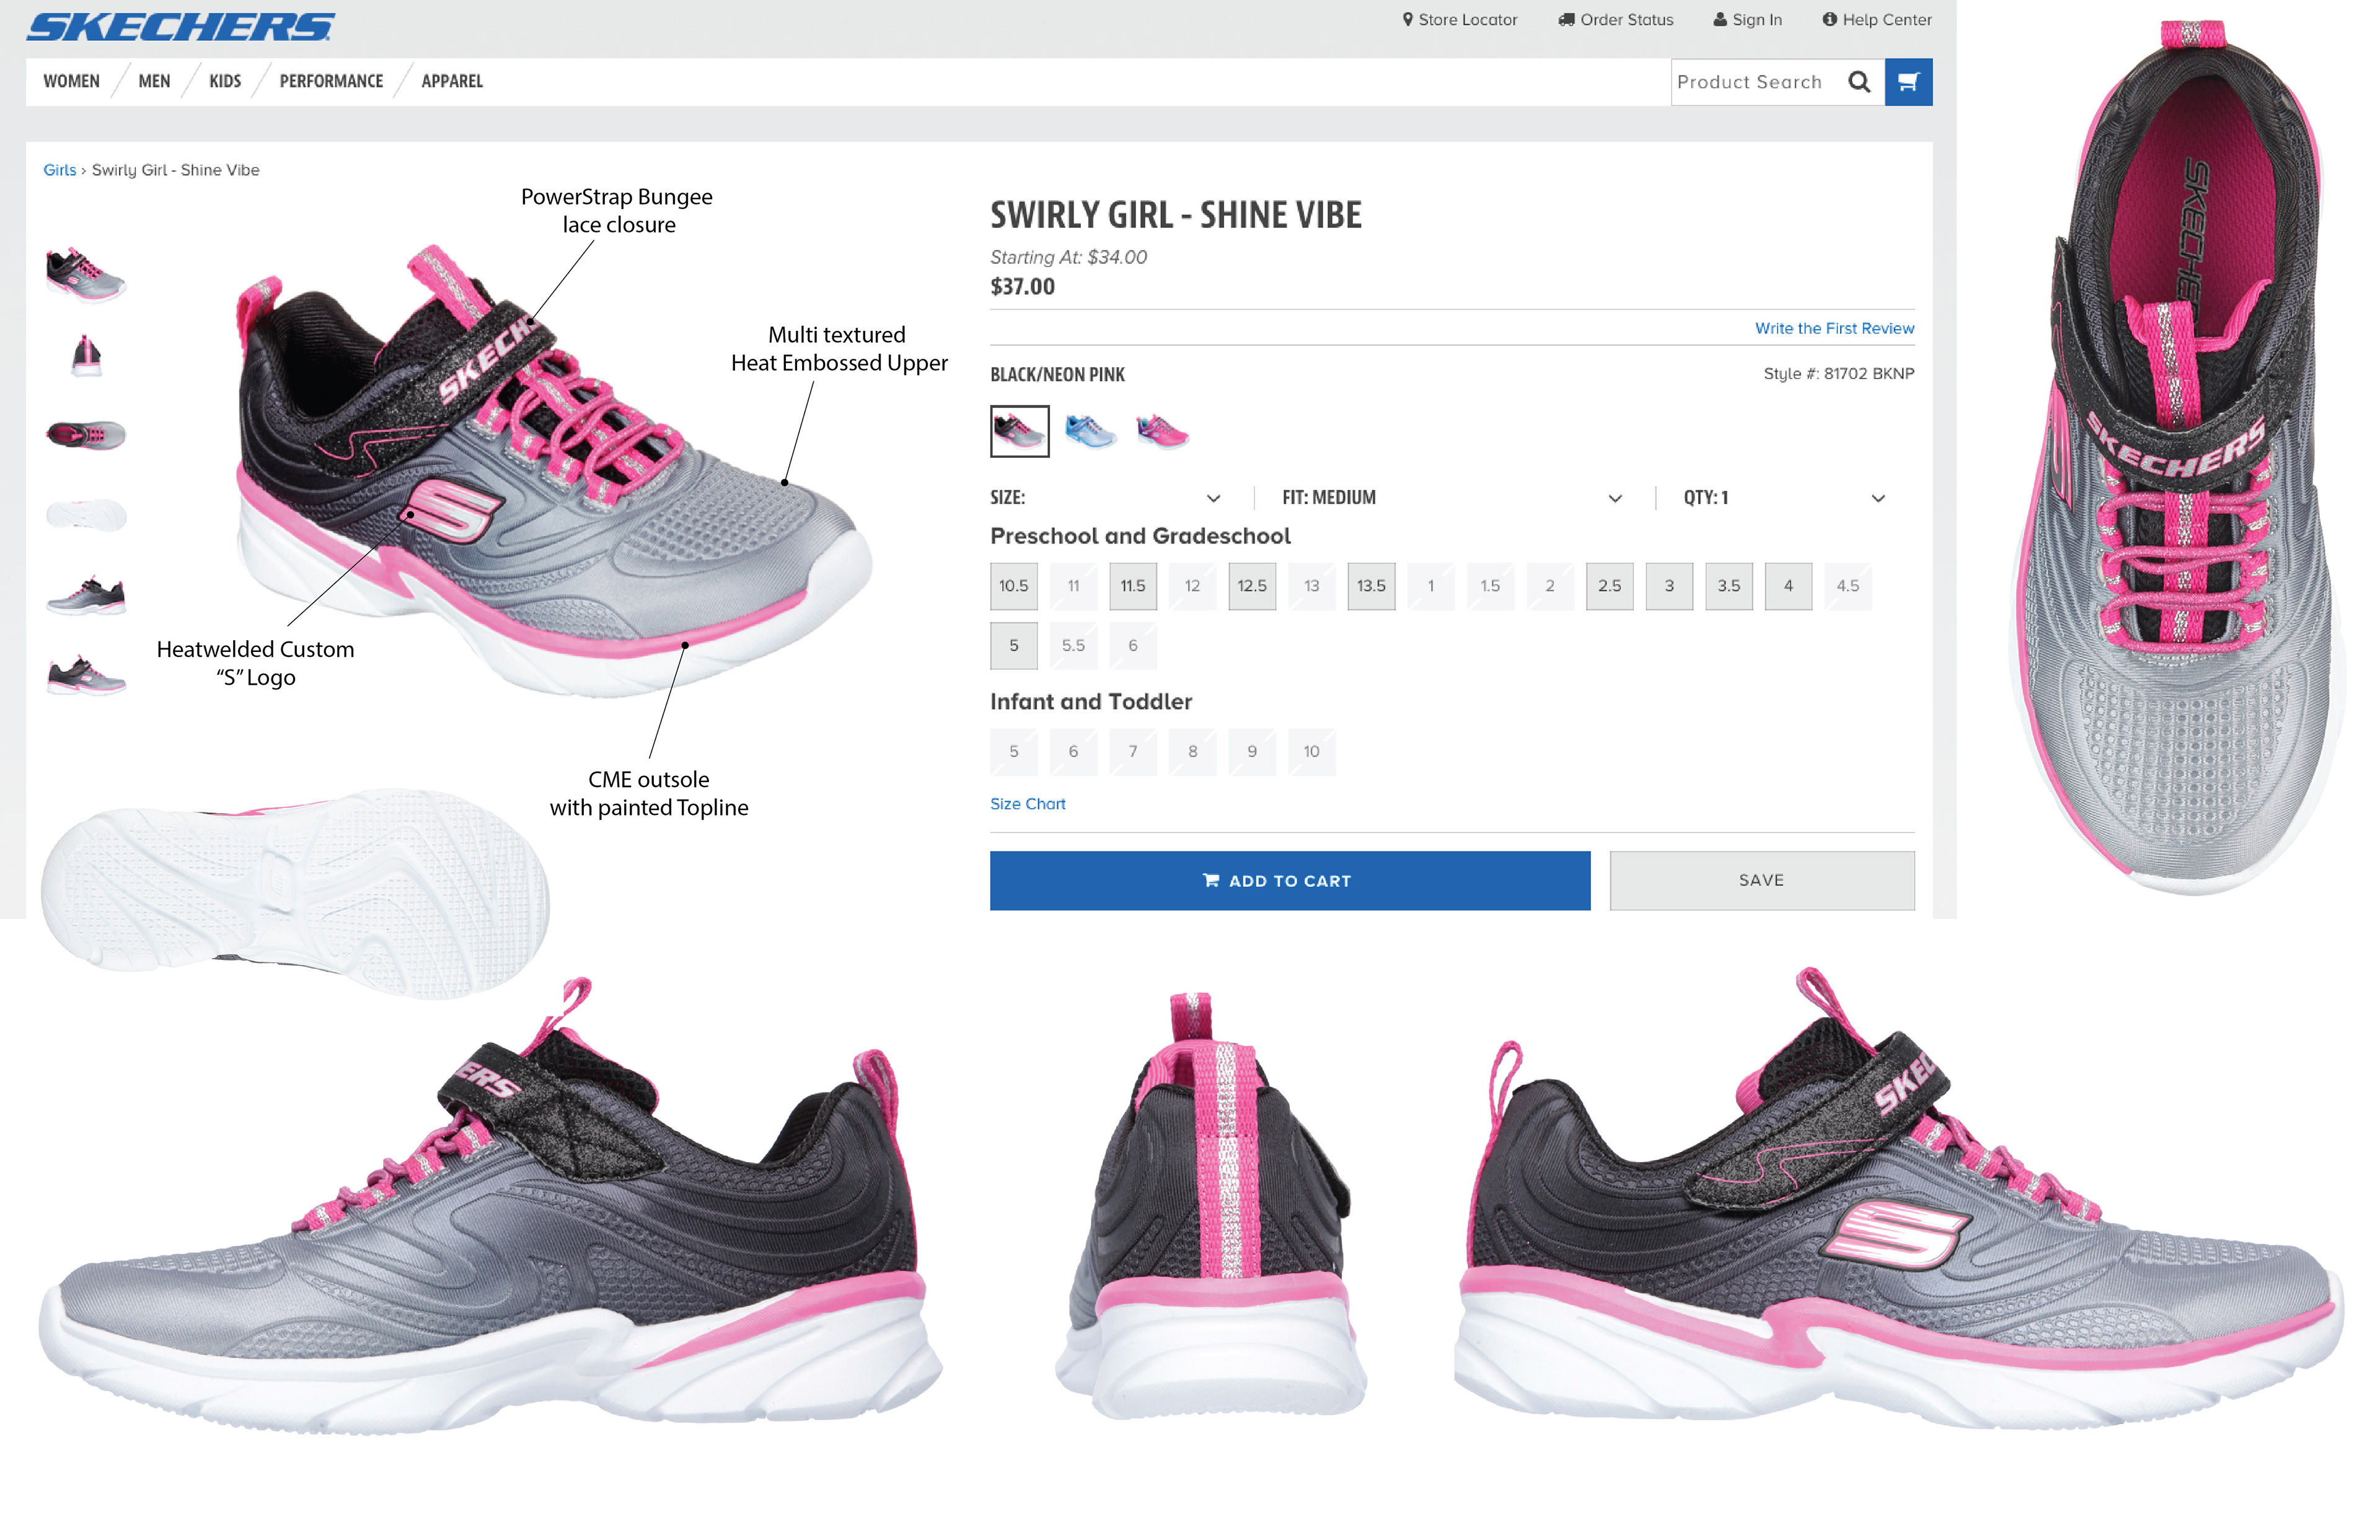Select size 11.5
The width and height of the screenshot is (2380, 1540).
pyautogui.click(x=1132, y=586)
